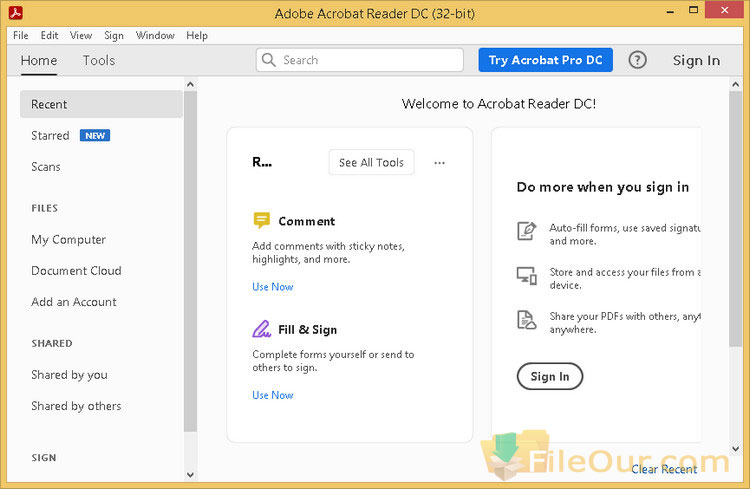Open the three-dot more options menu
The height and width of the screenshot is (489, 750).
pos(440,163)
